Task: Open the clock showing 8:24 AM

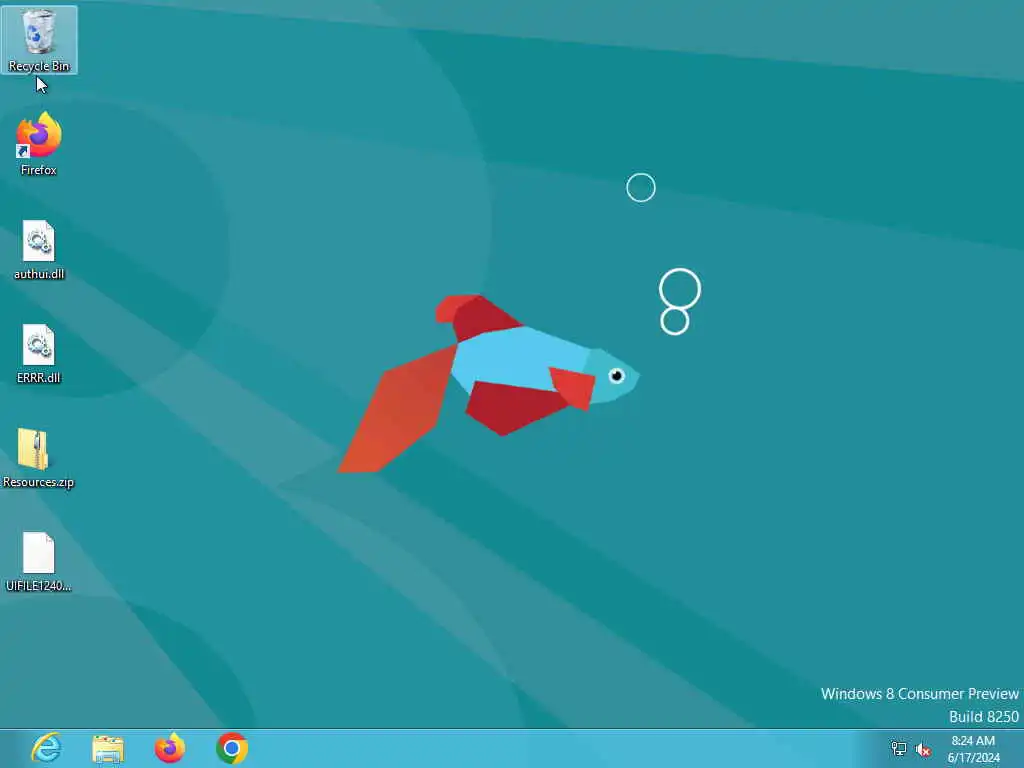Action: tap(973, 741)
